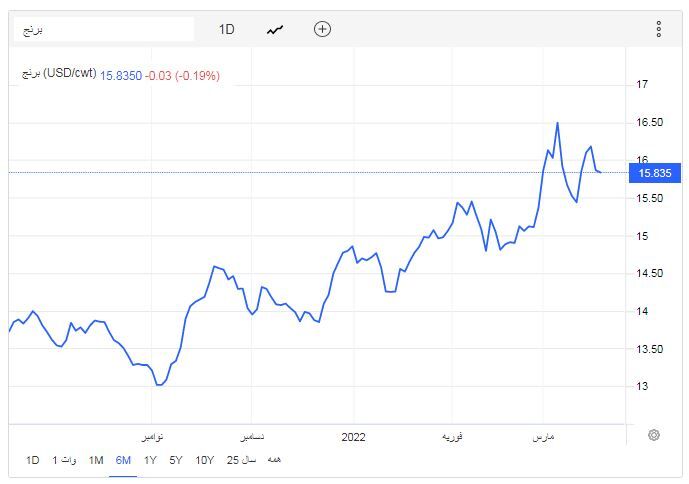Switch to the 1M time range

[96, 460]
